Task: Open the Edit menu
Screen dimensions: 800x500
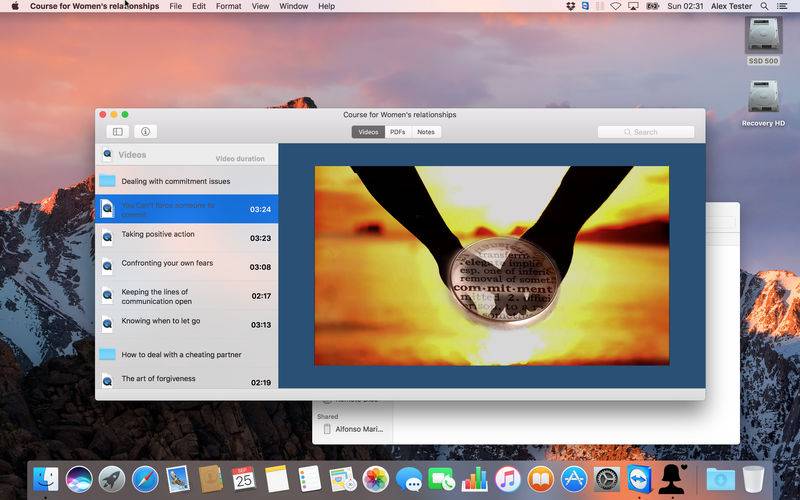Action: click(x=198, y=6)
